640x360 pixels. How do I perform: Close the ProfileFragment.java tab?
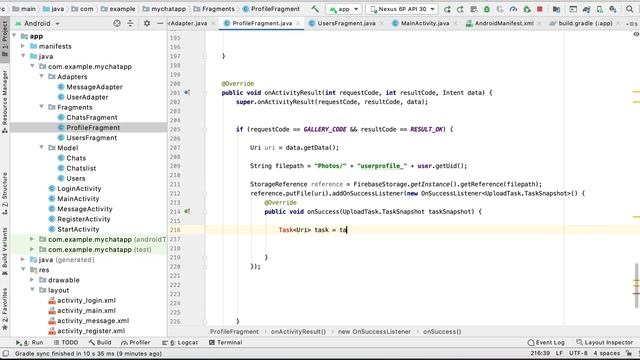click(x=298, y=24)
